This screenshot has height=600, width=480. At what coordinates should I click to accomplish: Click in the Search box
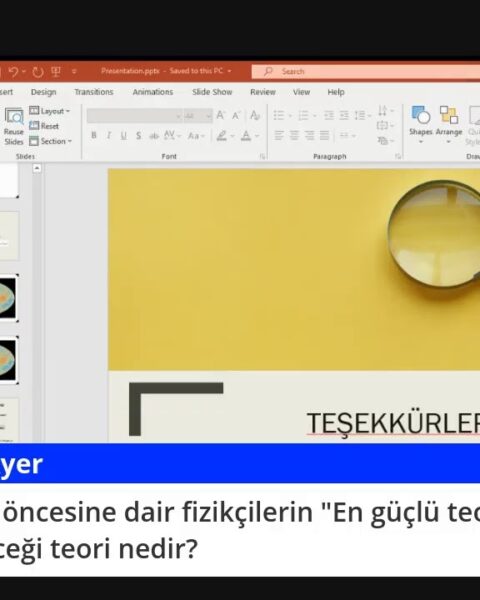point(366,72)
